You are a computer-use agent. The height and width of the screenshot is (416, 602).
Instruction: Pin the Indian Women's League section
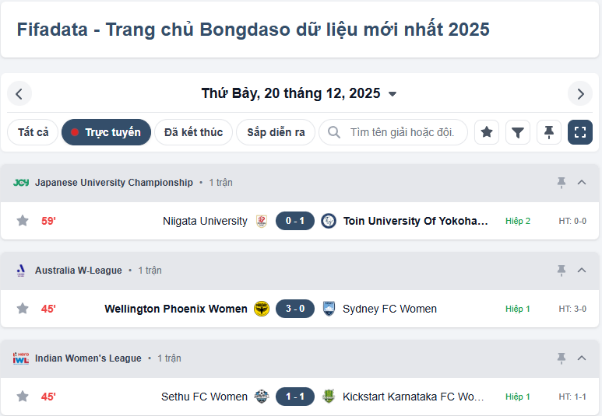point(561,357)
